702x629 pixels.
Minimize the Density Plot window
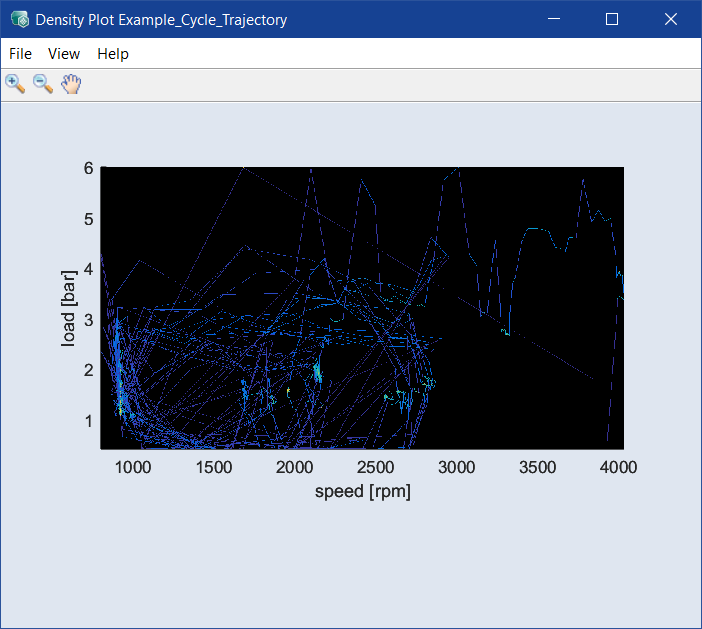click(554, 19)
